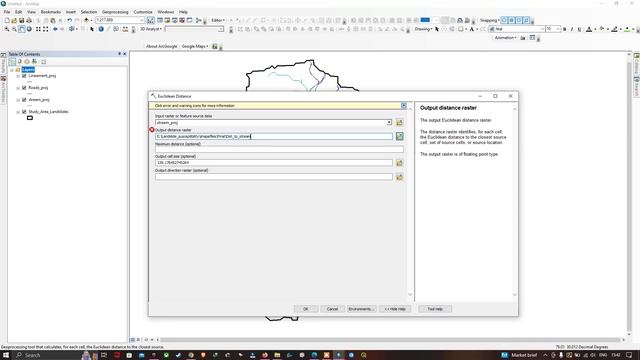Click the Maximum distance input field
Screen dimensions: 640x360
[279, 149]
